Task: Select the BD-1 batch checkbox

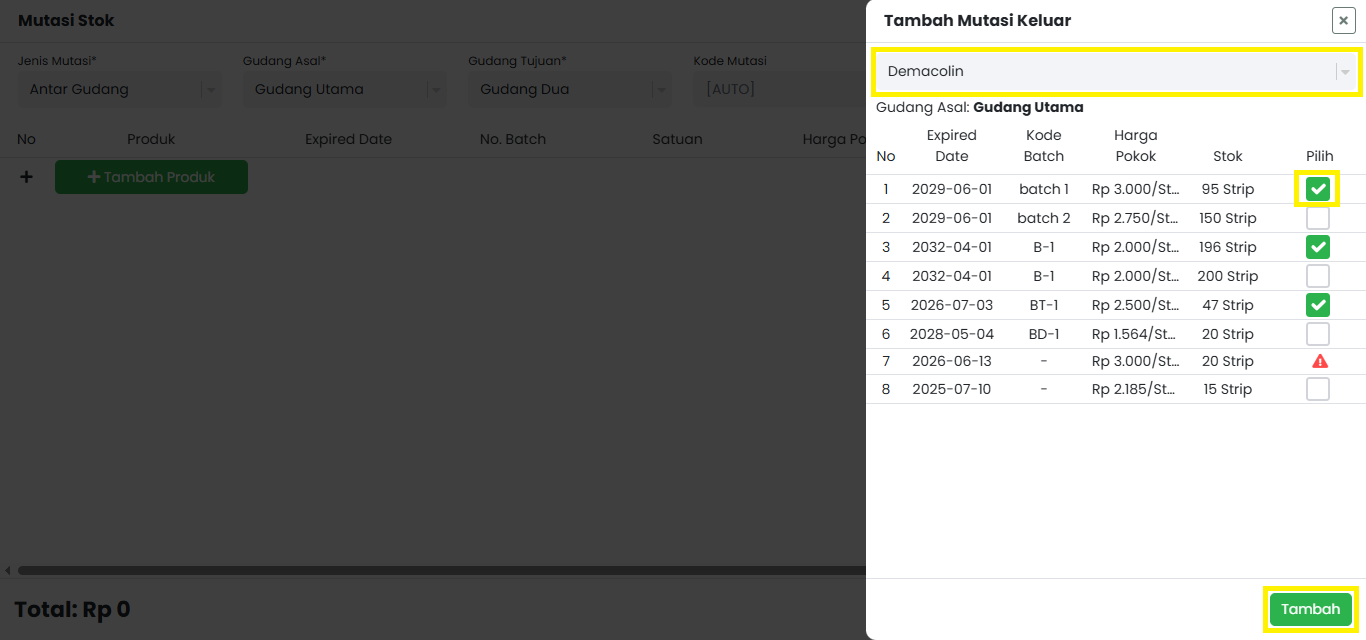Action: pos(1318,334)
